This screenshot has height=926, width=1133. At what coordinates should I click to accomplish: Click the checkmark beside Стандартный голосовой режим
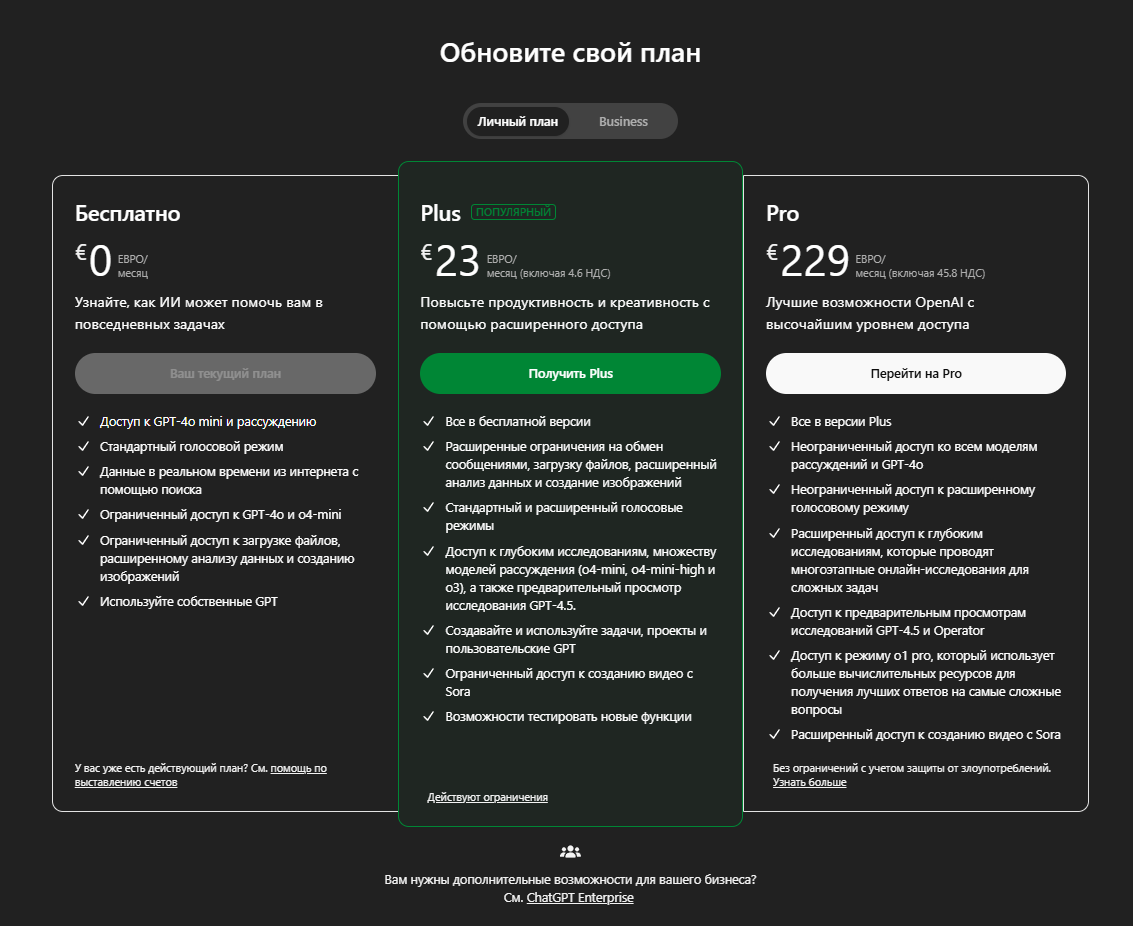click(x=84, y=446)
